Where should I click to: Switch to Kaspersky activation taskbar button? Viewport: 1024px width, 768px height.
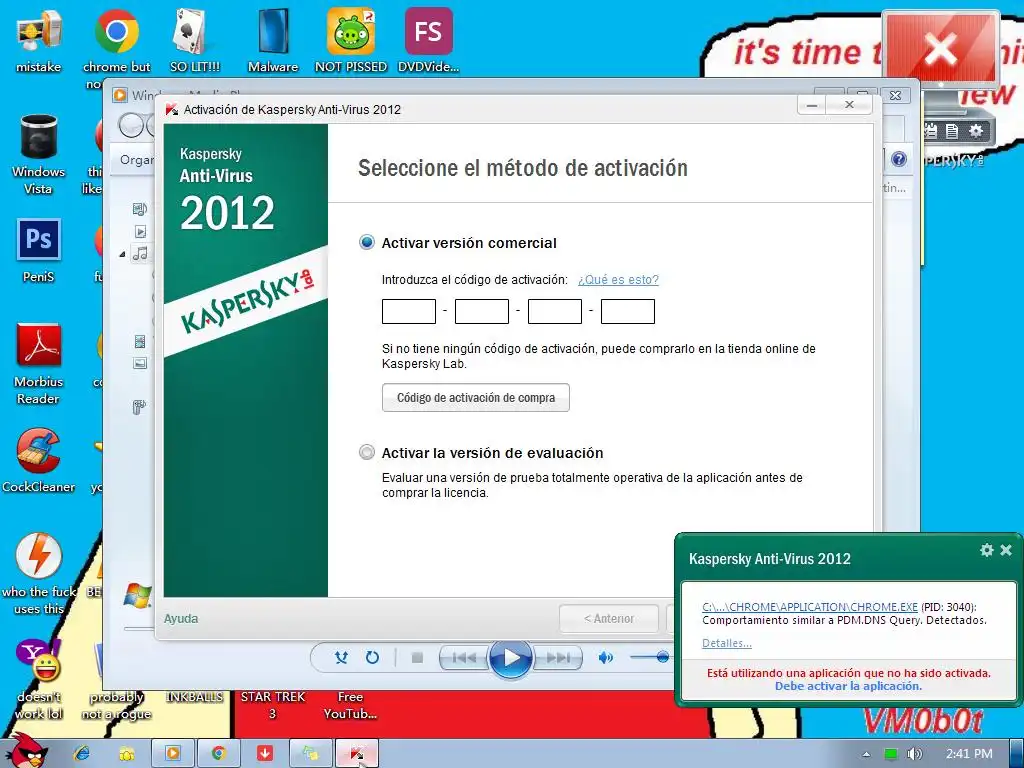click(x=356, y=754)
